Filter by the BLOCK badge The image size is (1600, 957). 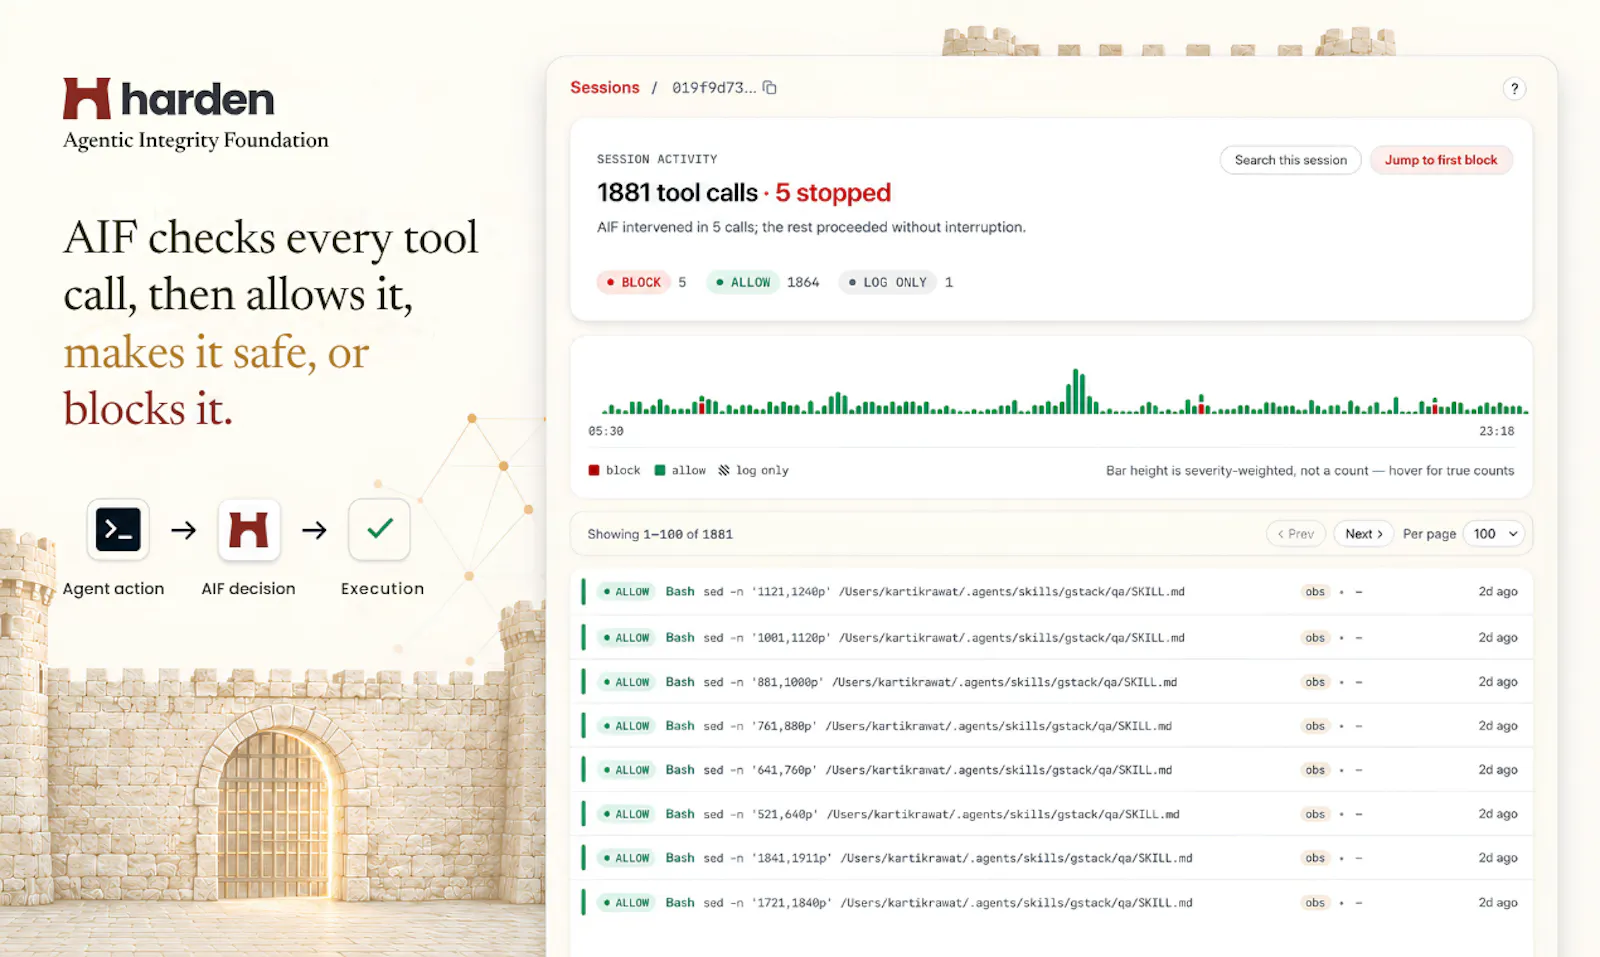[634, 283]
